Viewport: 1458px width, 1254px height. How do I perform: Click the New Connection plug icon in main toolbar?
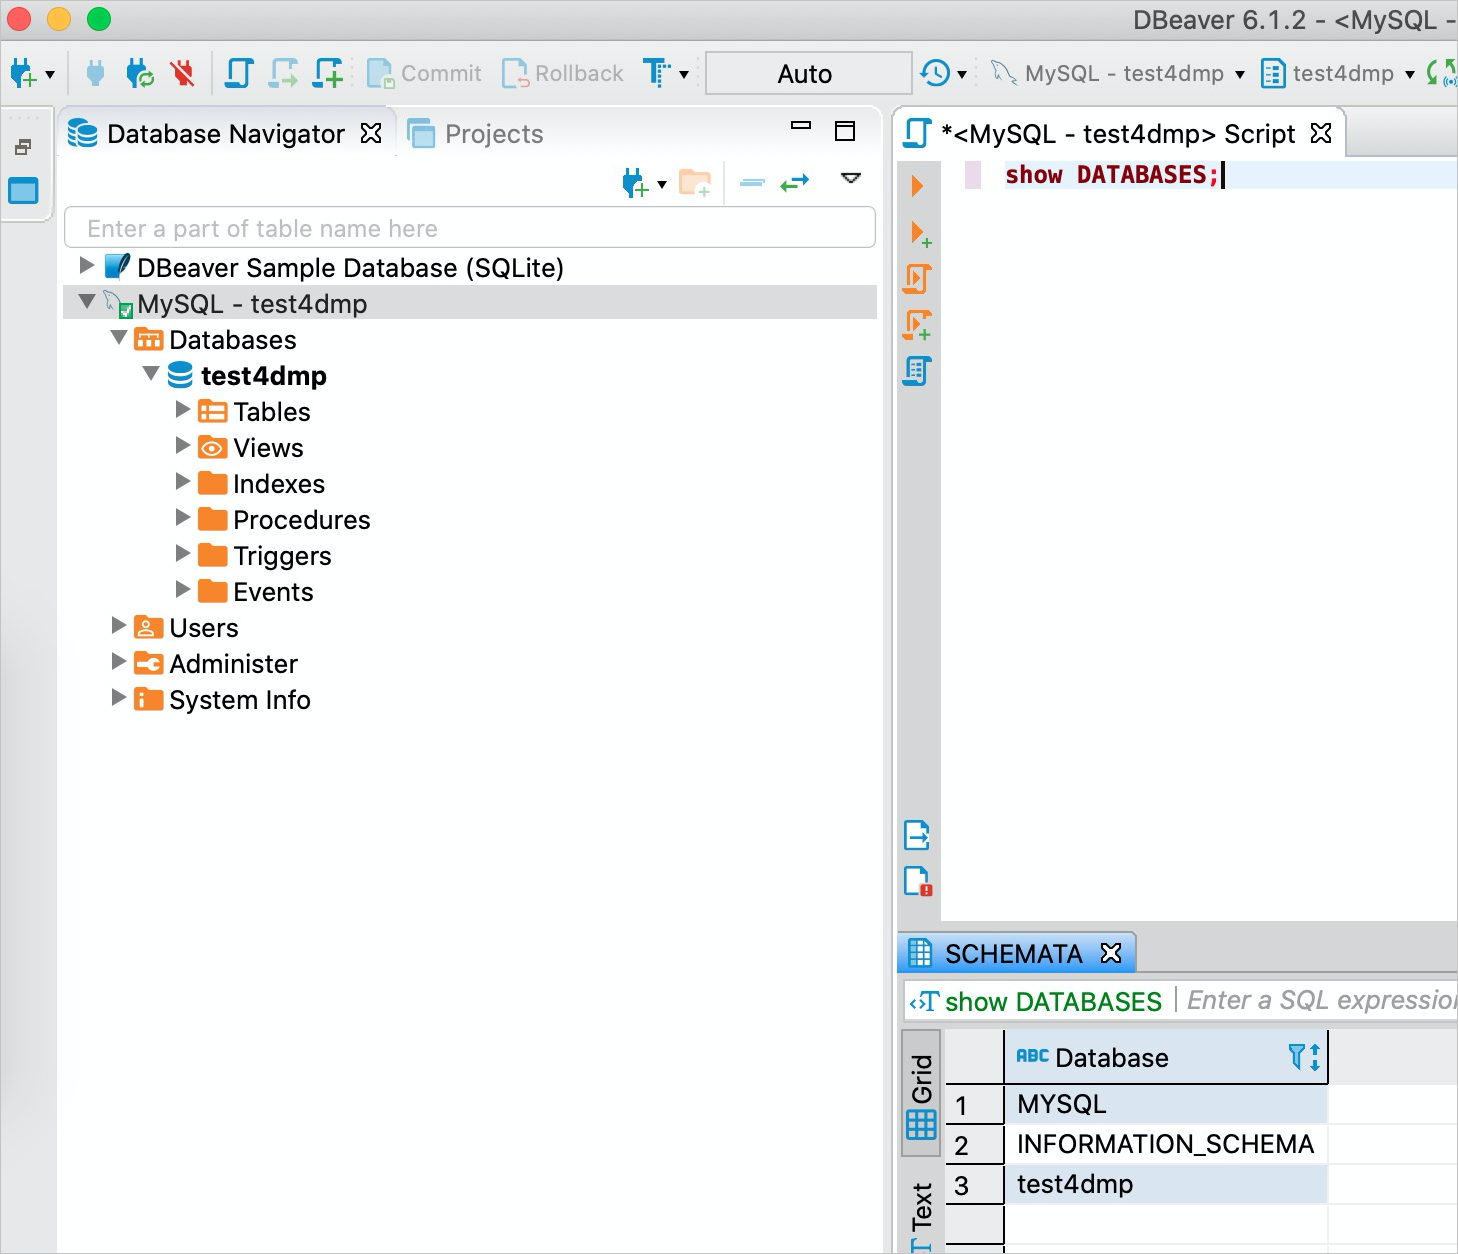pyautogui.click(x=22, y=73)
